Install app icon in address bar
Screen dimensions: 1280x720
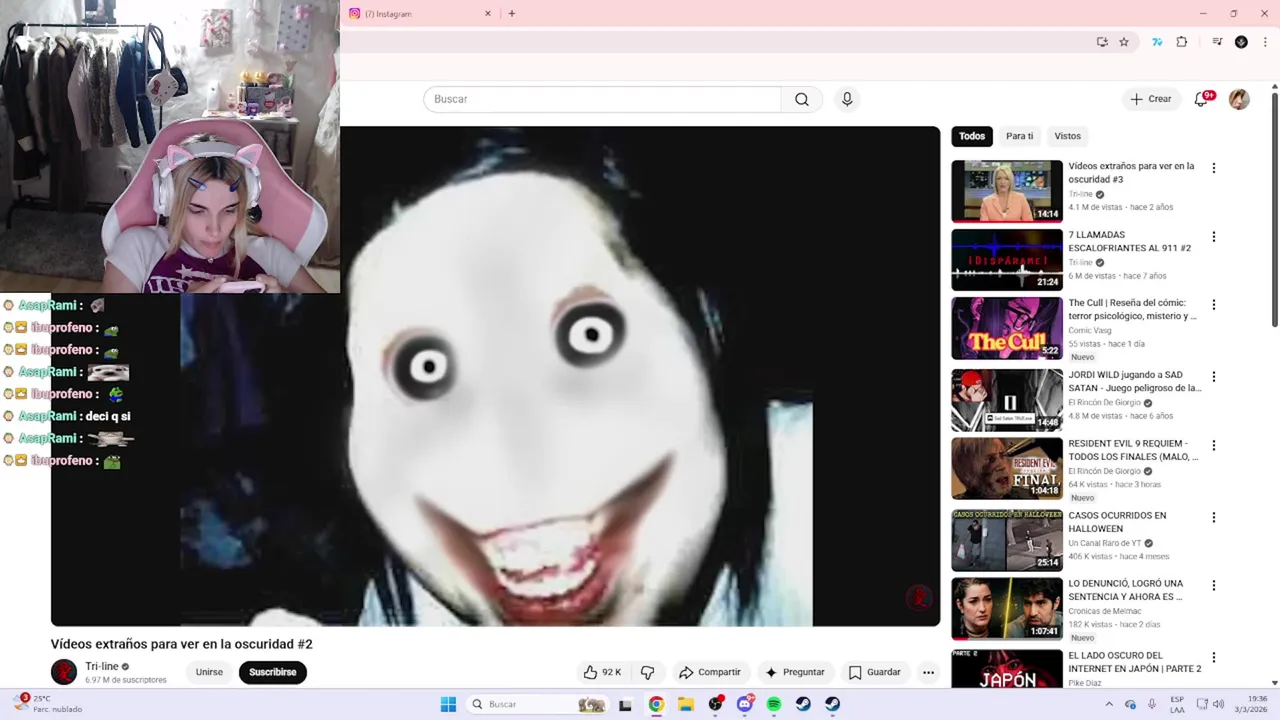coord(1102,42)
